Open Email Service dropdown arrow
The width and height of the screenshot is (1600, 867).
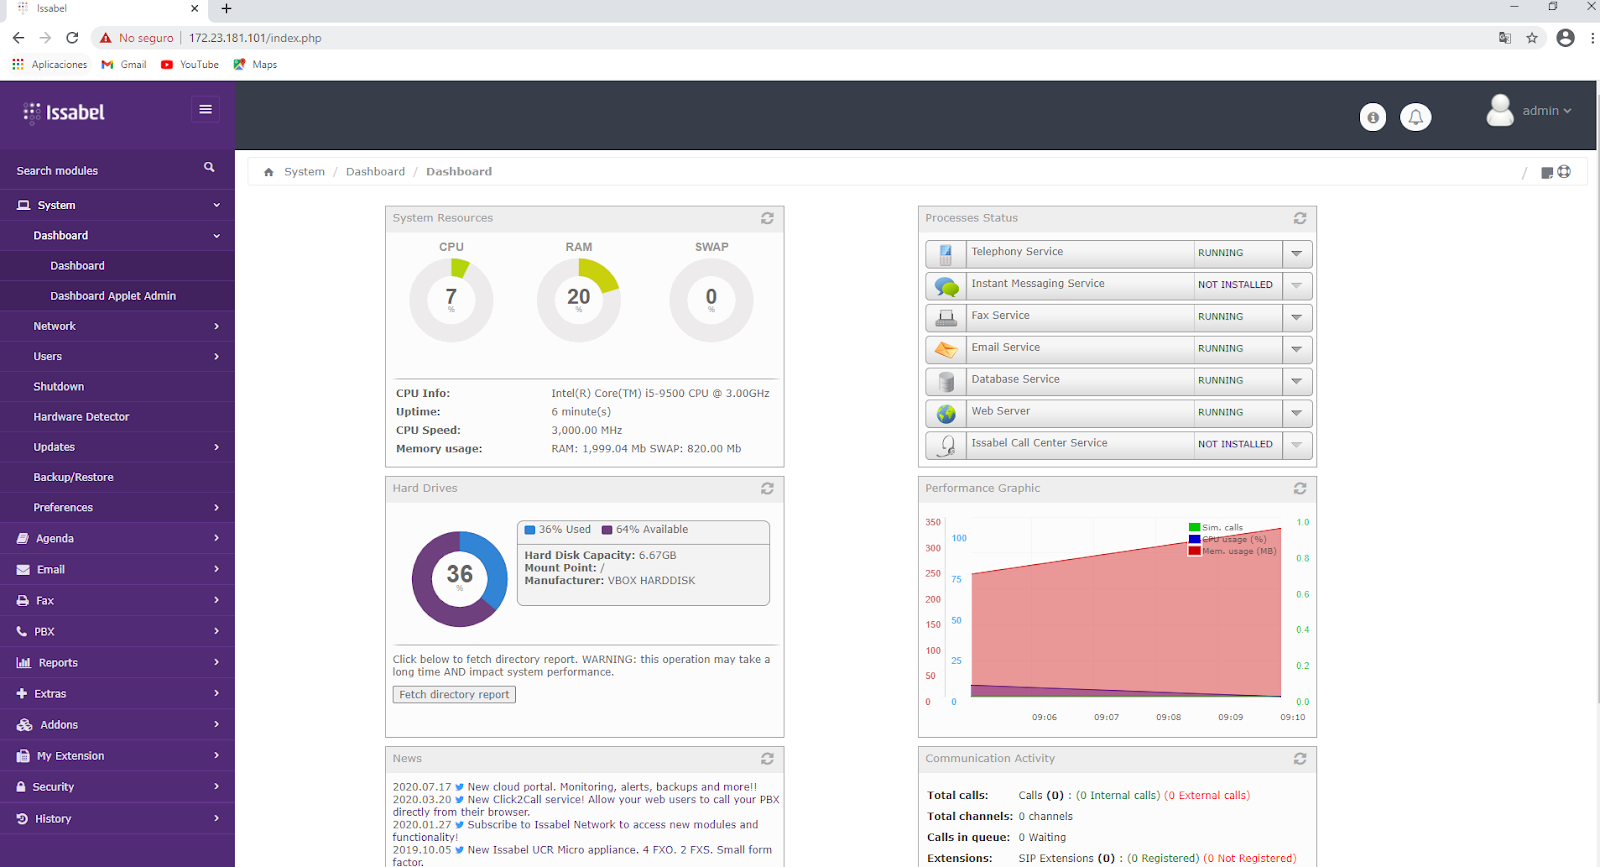1297,350
